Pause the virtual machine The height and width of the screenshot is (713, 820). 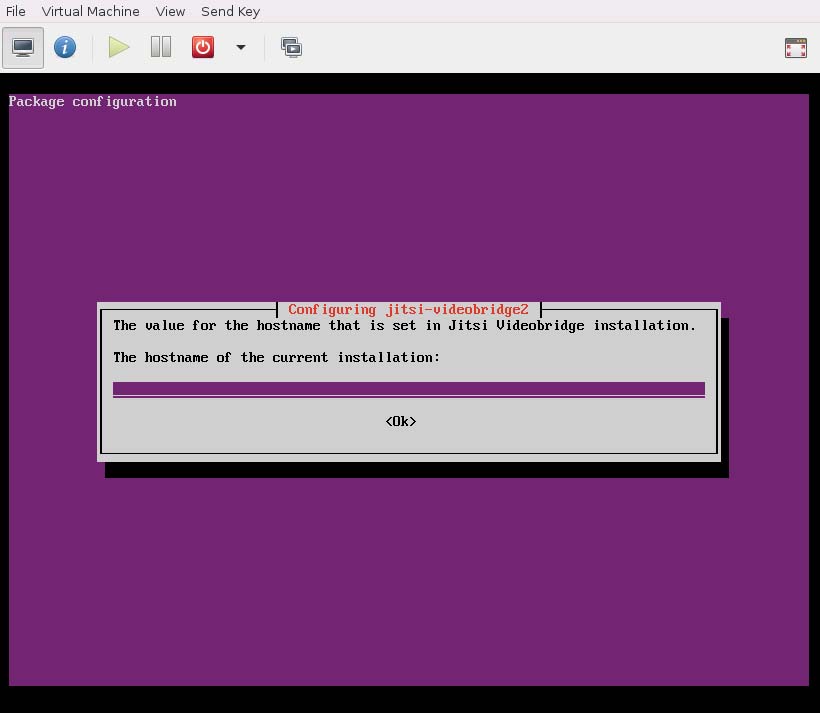[161, 47]
